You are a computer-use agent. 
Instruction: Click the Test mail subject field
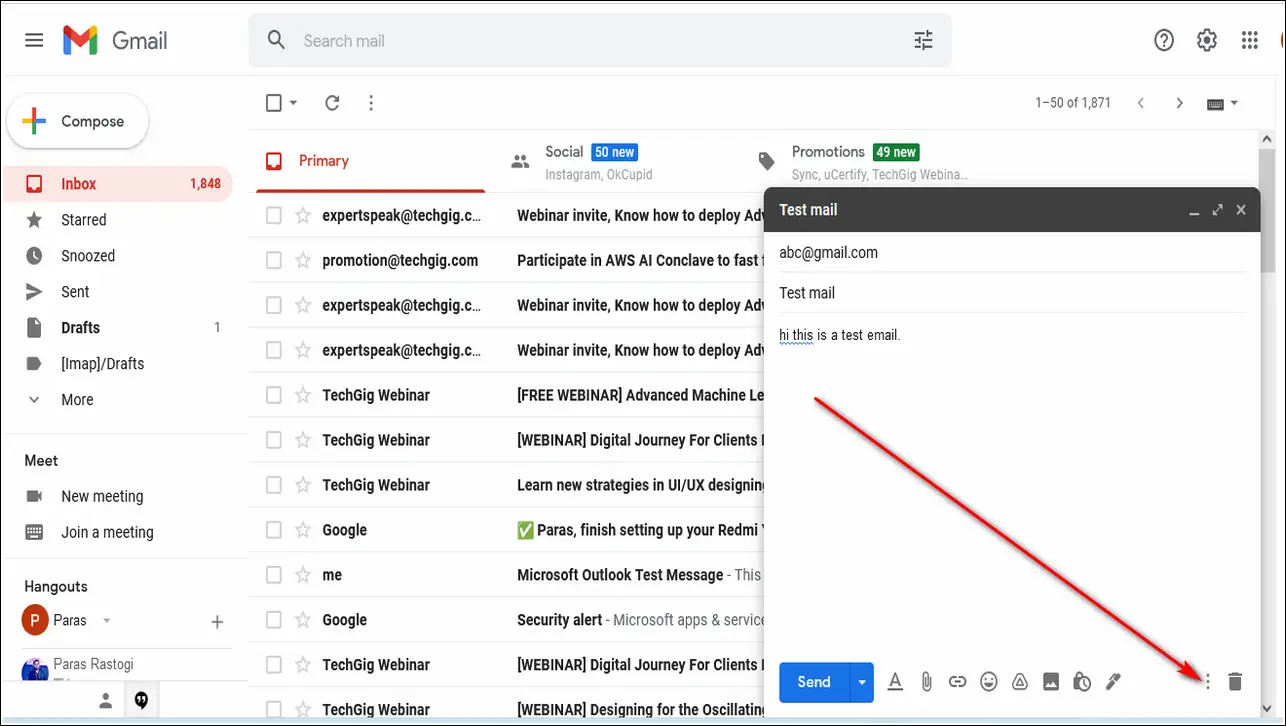[1011, 293]
